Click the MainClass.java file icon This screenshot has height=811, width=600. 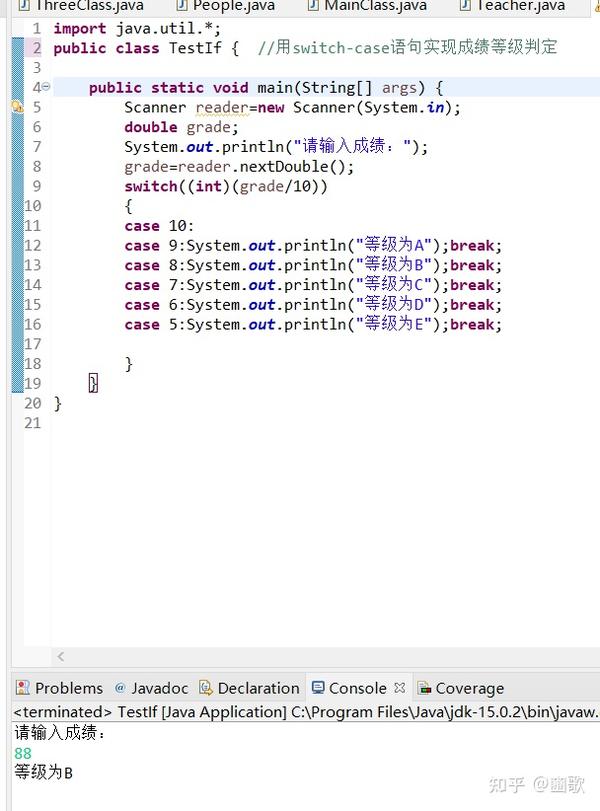313,6
